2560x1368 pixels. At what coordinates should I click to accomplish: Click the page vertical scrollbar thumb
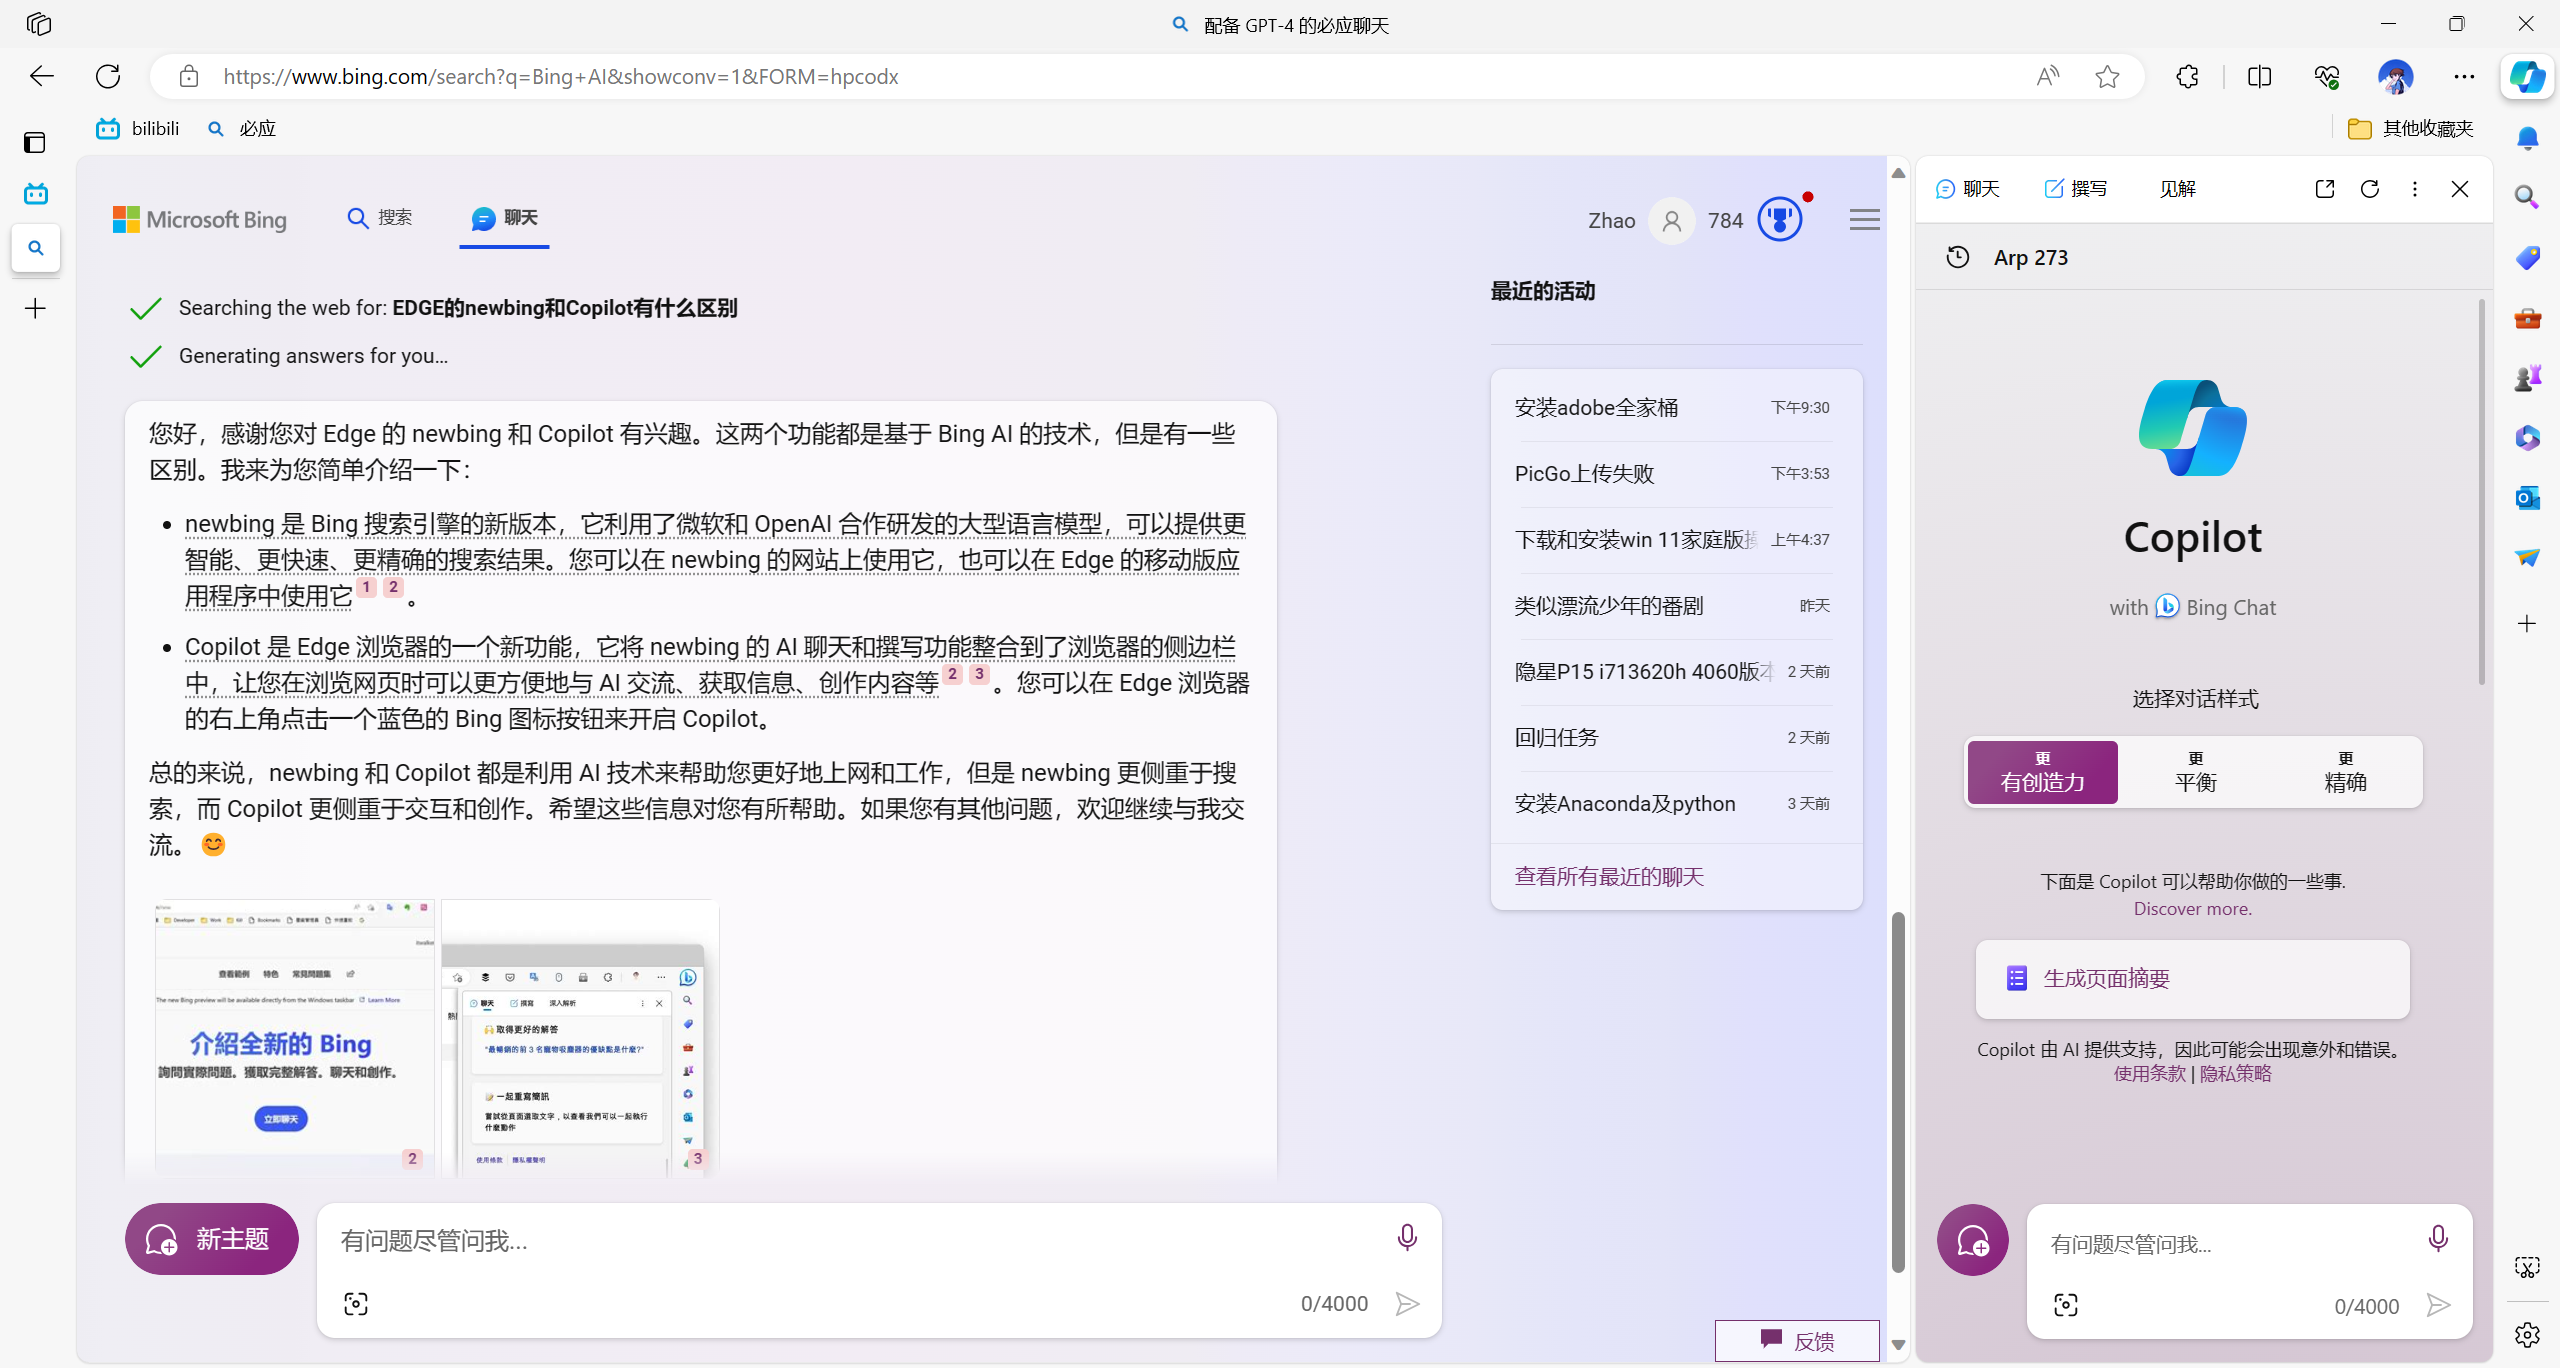(1898, 1090)
